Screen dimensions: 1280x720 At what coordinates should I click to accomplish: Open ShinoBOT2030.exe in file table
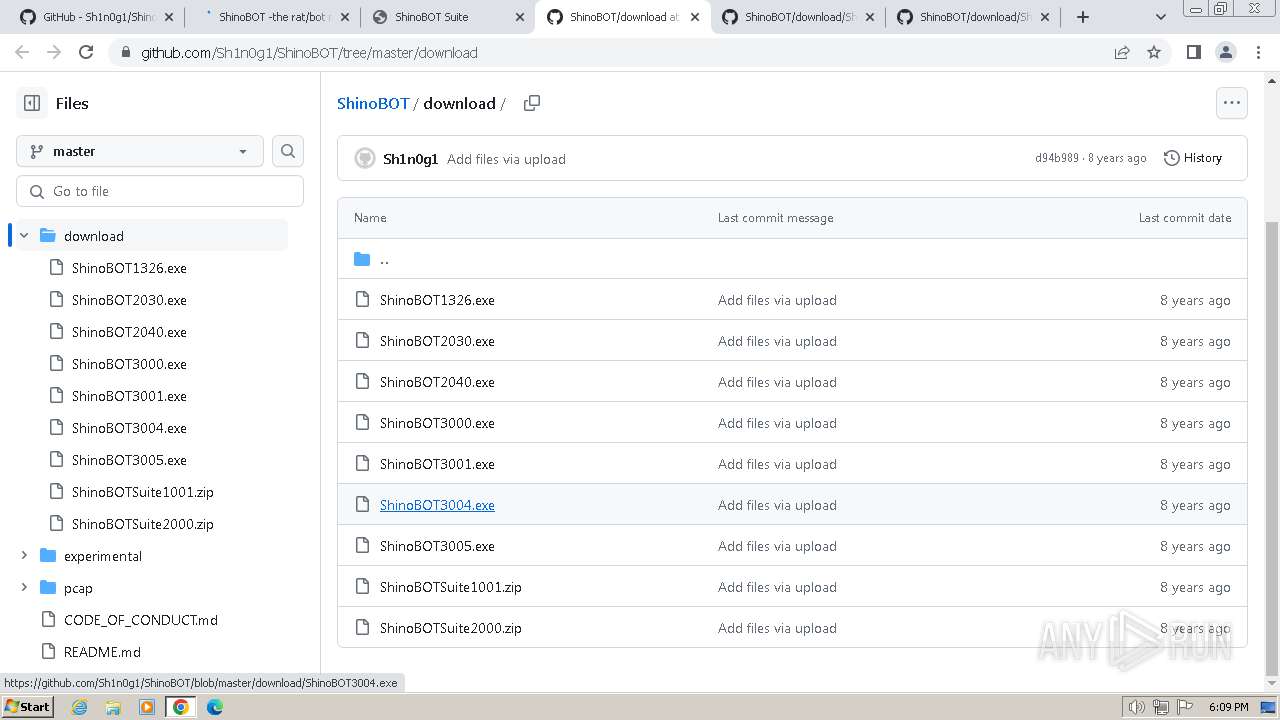pos(437,341)
